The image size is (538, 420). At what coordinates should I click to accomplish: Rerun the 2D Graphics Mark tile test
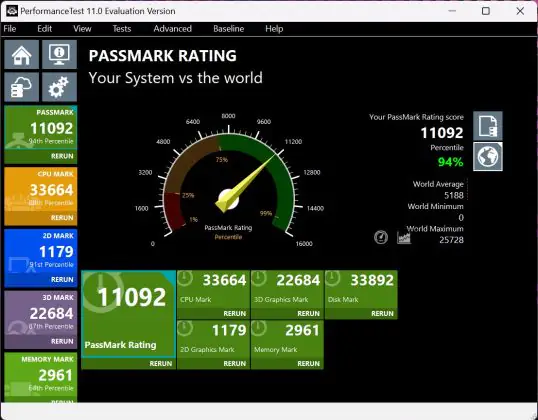pos(235,363)
